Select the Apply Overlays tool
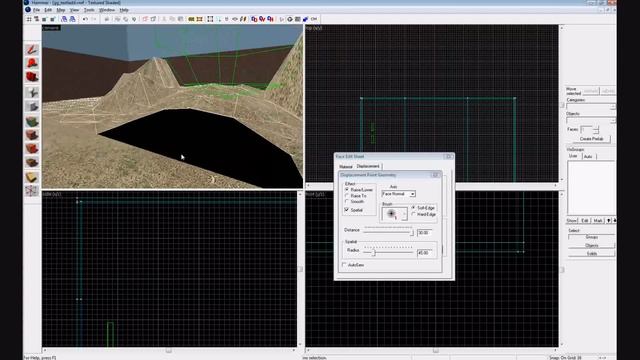 click(x=32, y=162)
